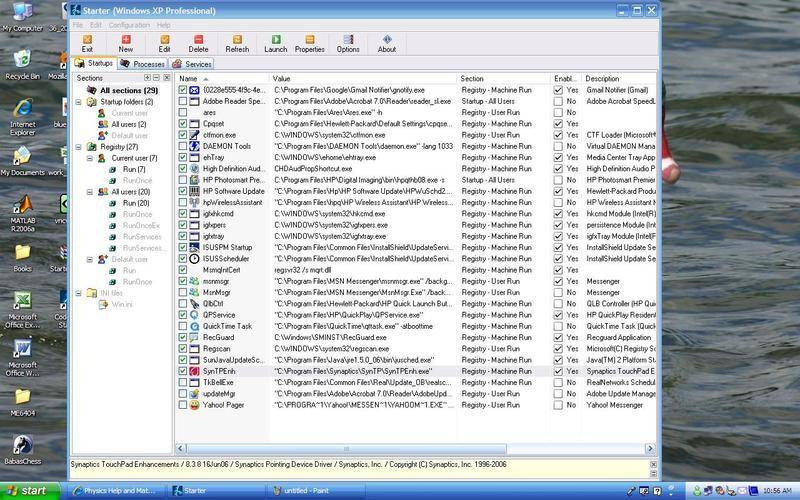This screenshot has width=800, height=500.
Task: Click the Windows Start button
Action: [x=27, y=491]
